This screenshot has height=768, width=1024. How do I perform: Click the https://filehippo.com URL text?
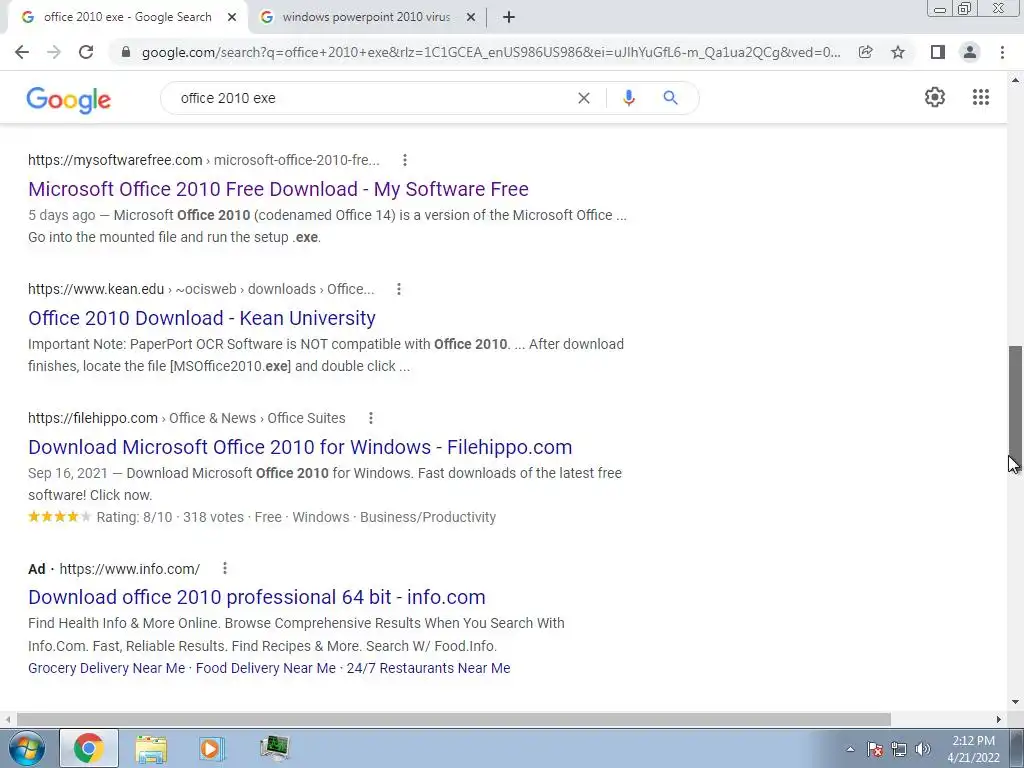93,418
